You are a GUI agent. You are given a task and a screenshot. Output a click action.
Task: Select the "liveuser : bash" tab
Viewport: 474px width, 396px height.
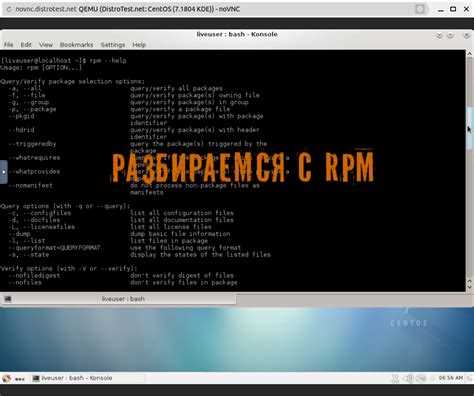[x=124, y=299]
